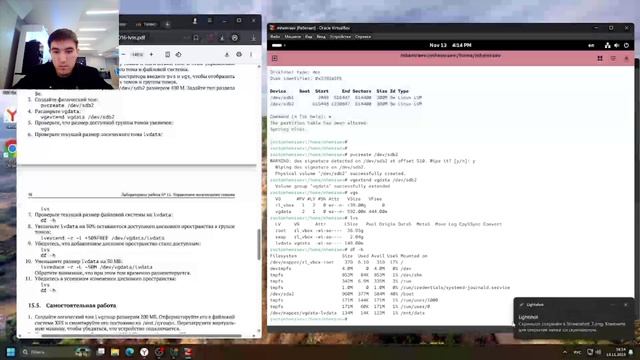Switch to the Телекс browser tab
The image size is (640, 360).
[x=147, y=24]
